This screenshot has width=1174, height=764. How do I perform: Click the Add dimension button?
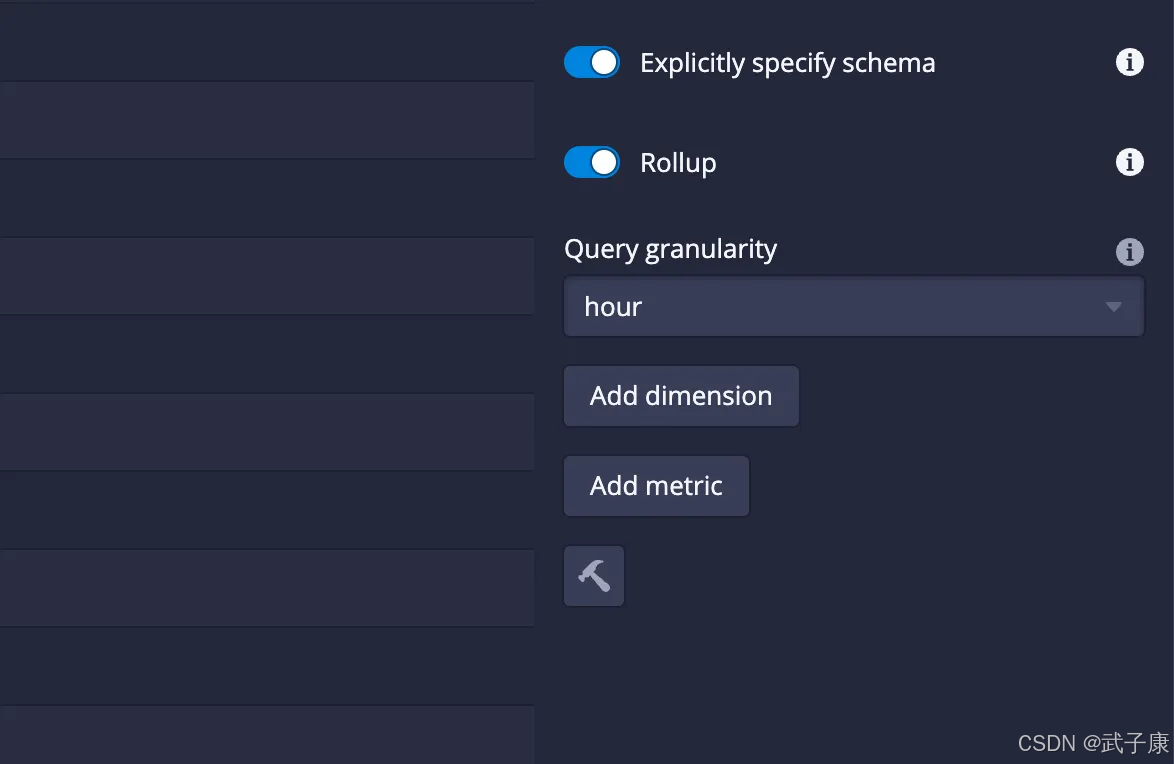pos(681,396)
